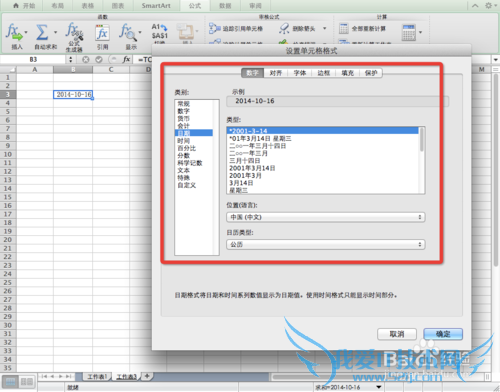Click the Remove Arrows (删除箭头) icon
The height and width of the screenshot is (392, 500).
pos(284,28)
